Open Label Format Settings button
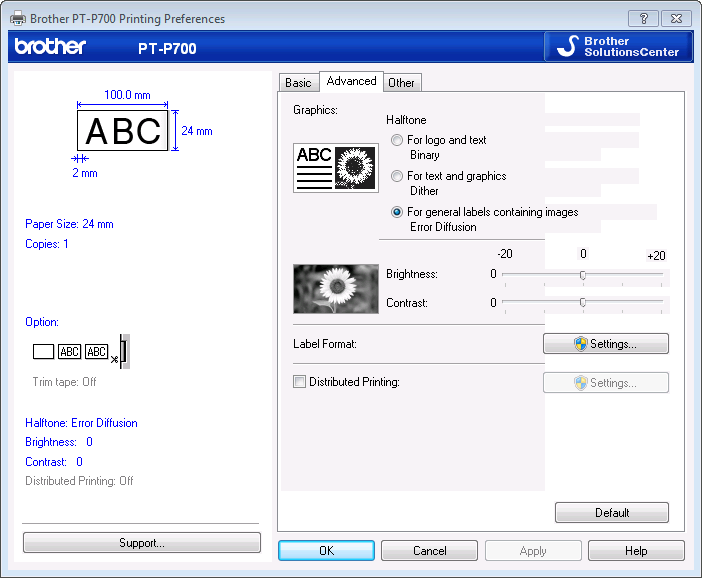702x578 pixels. coord(606,344)
